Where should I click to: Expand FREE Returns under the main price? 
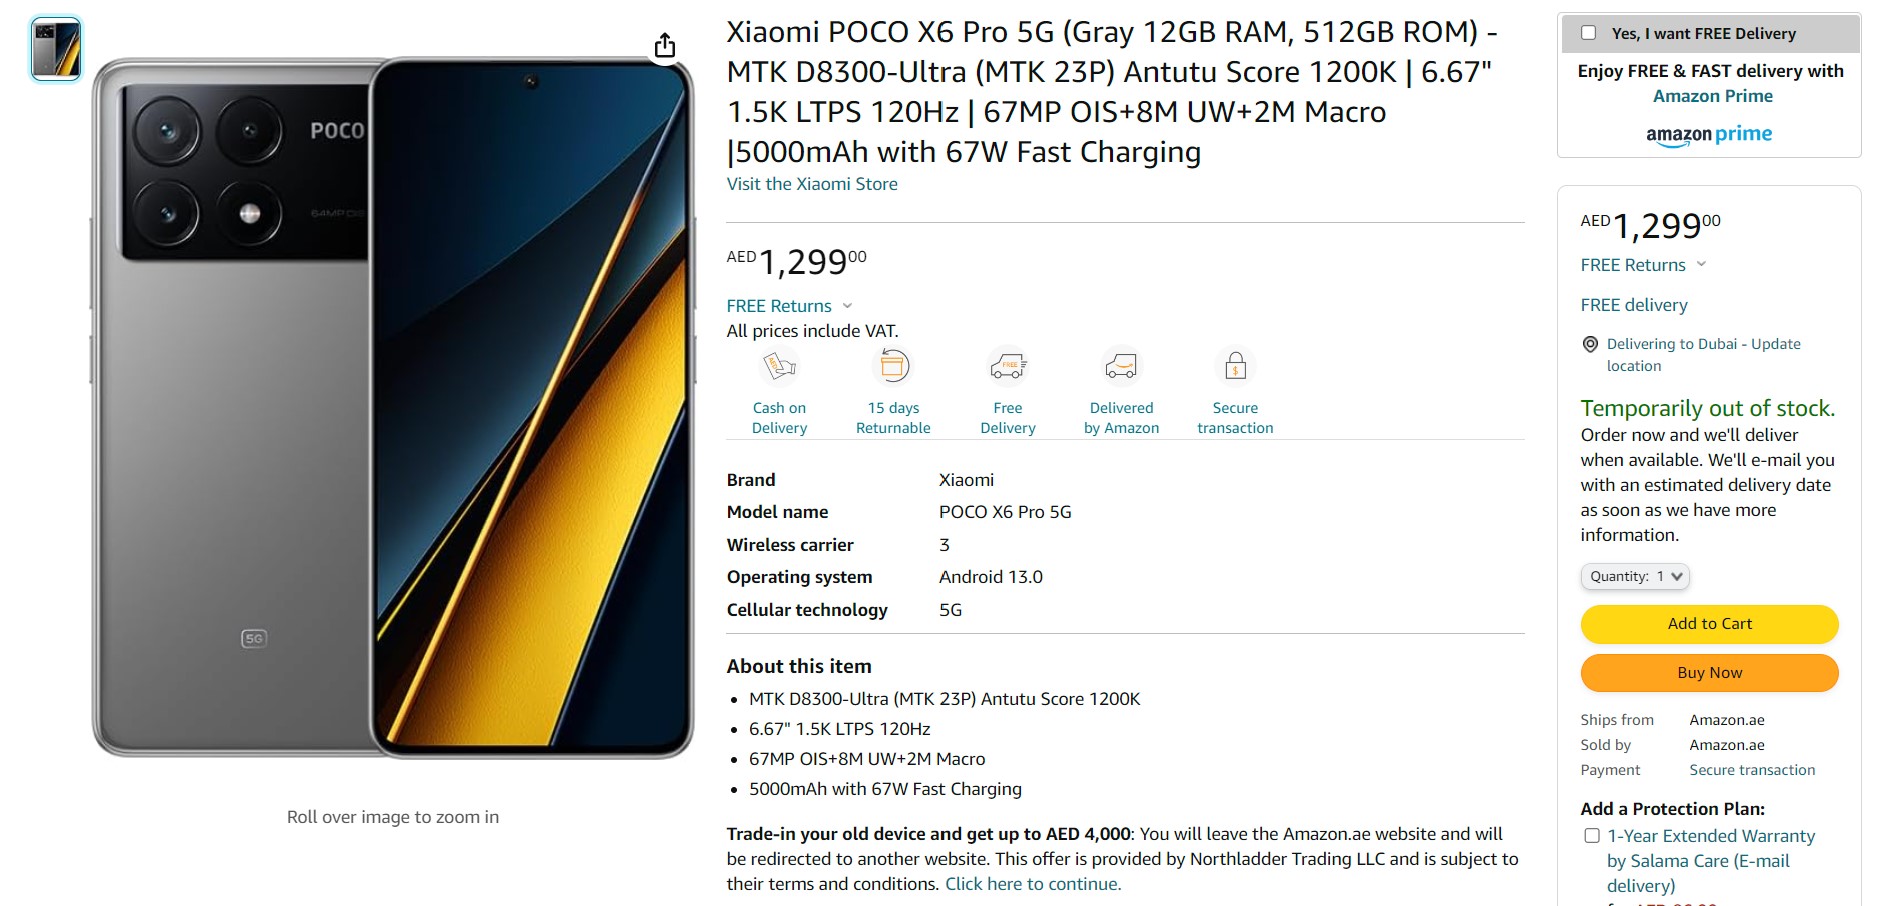(x=789, y=306)
